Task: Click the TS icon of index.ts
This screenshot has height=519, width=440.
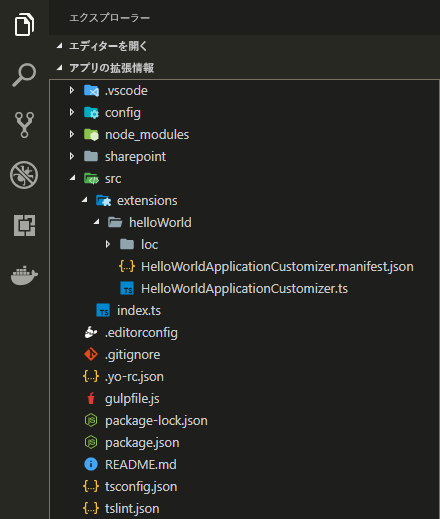Action: 103,310
